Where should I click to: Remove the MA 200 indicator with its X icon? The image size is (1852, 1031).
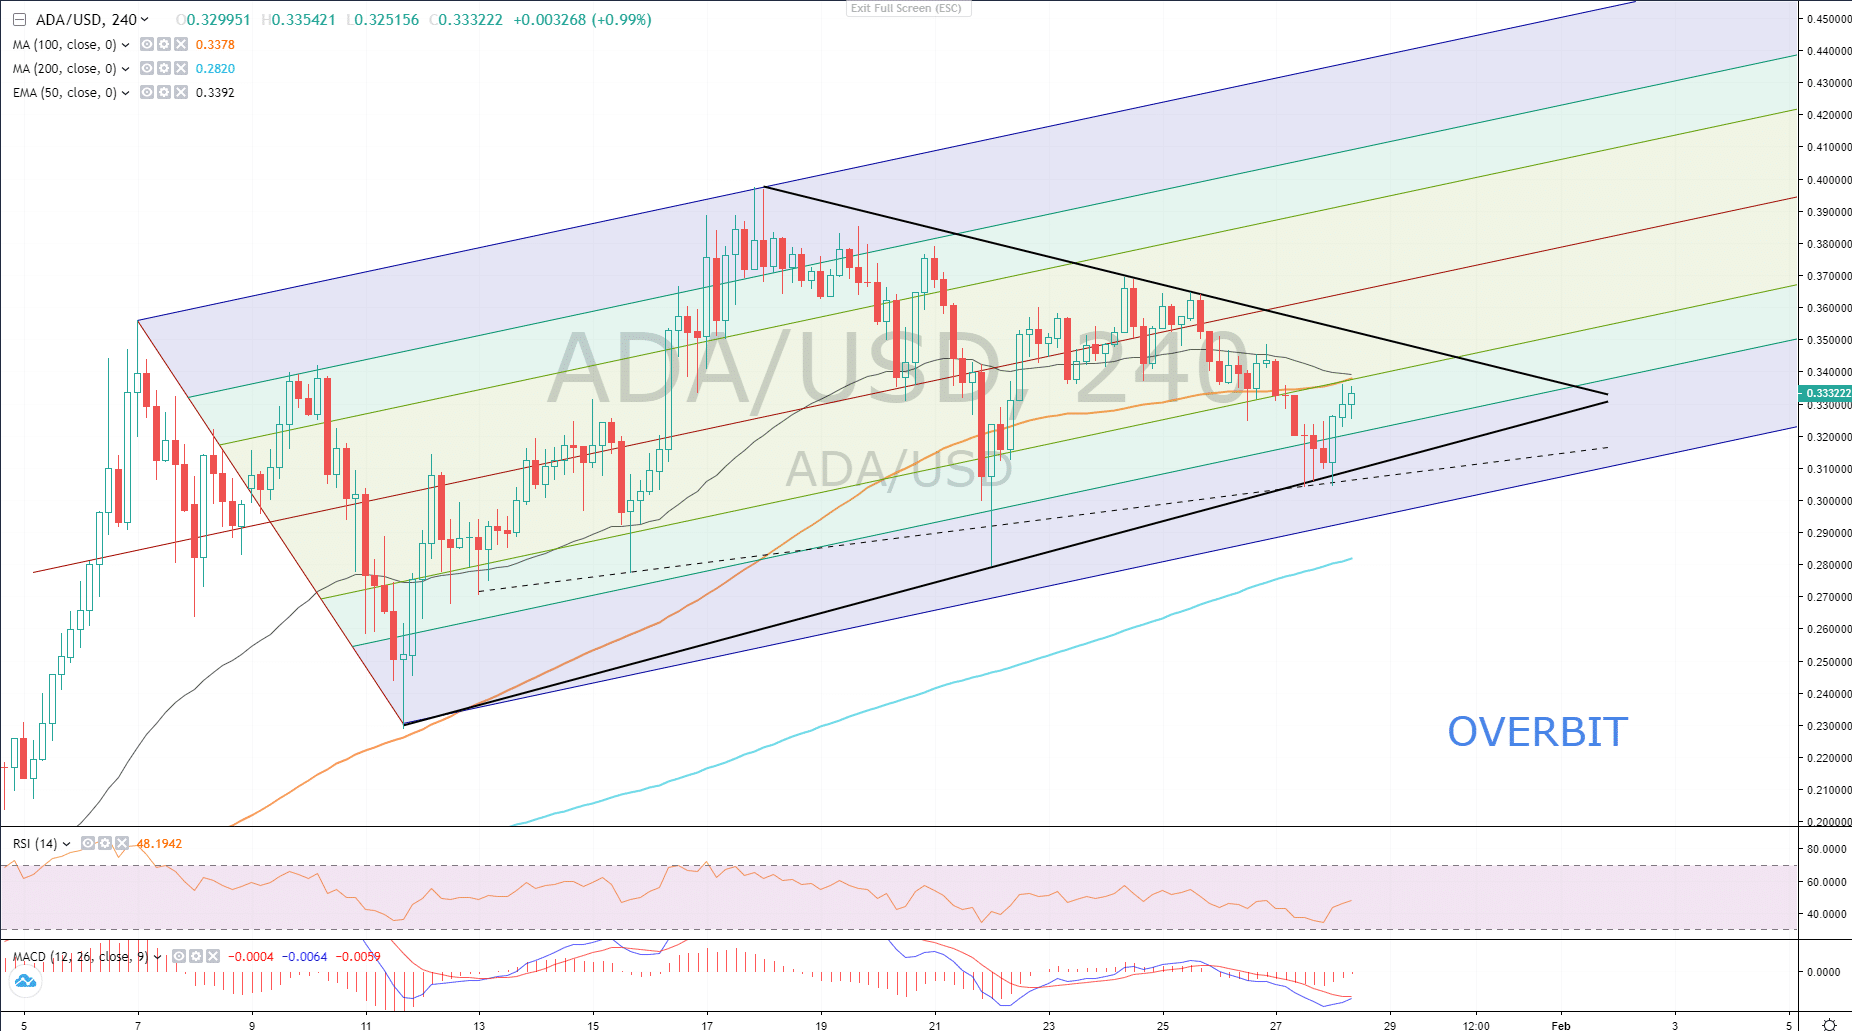pos(181,68)
